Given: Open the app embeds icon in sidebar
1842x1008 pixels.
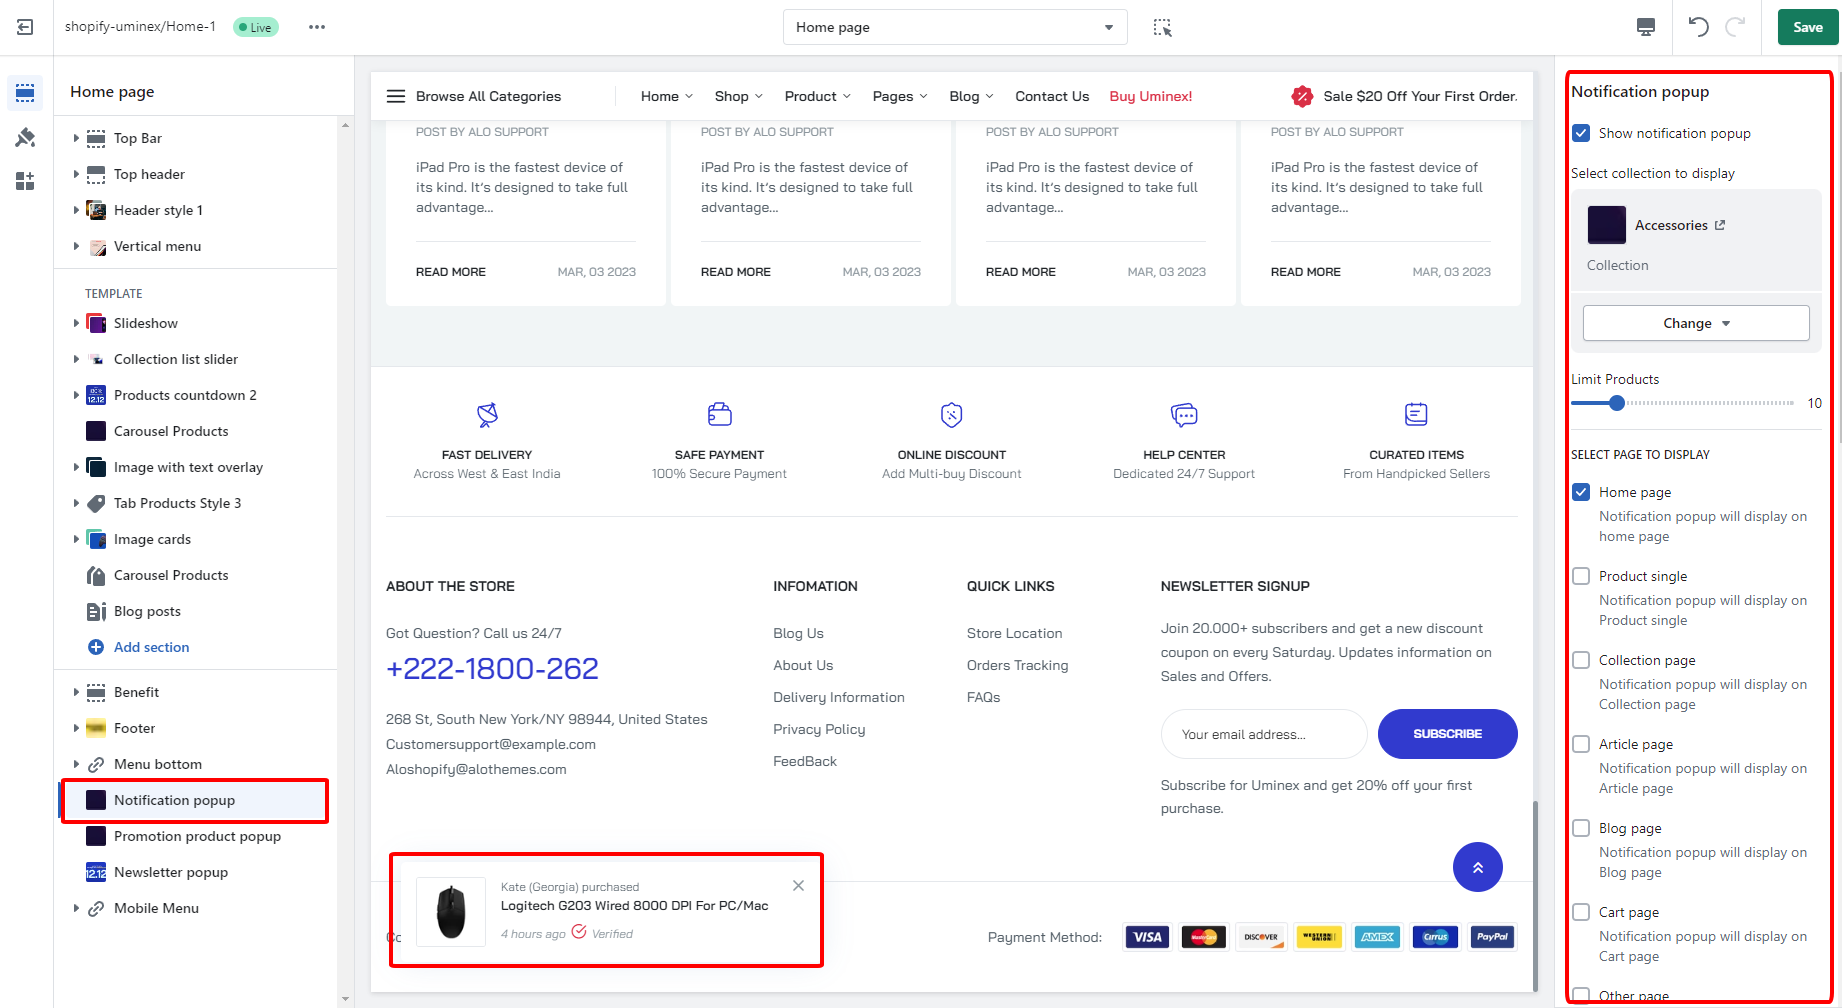Looking at the screenshot, I should [25, 181].
